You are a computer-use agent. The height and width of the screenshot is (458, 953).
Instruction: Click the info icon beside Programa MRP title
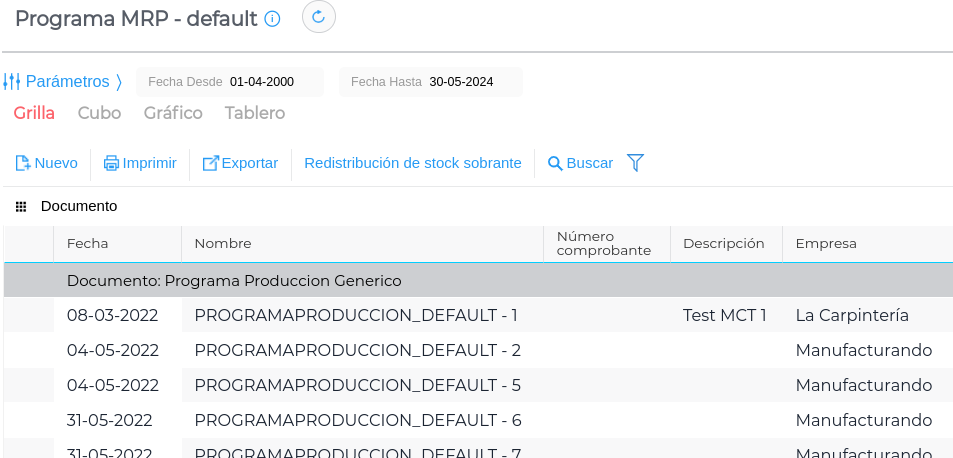pos(272,18)
